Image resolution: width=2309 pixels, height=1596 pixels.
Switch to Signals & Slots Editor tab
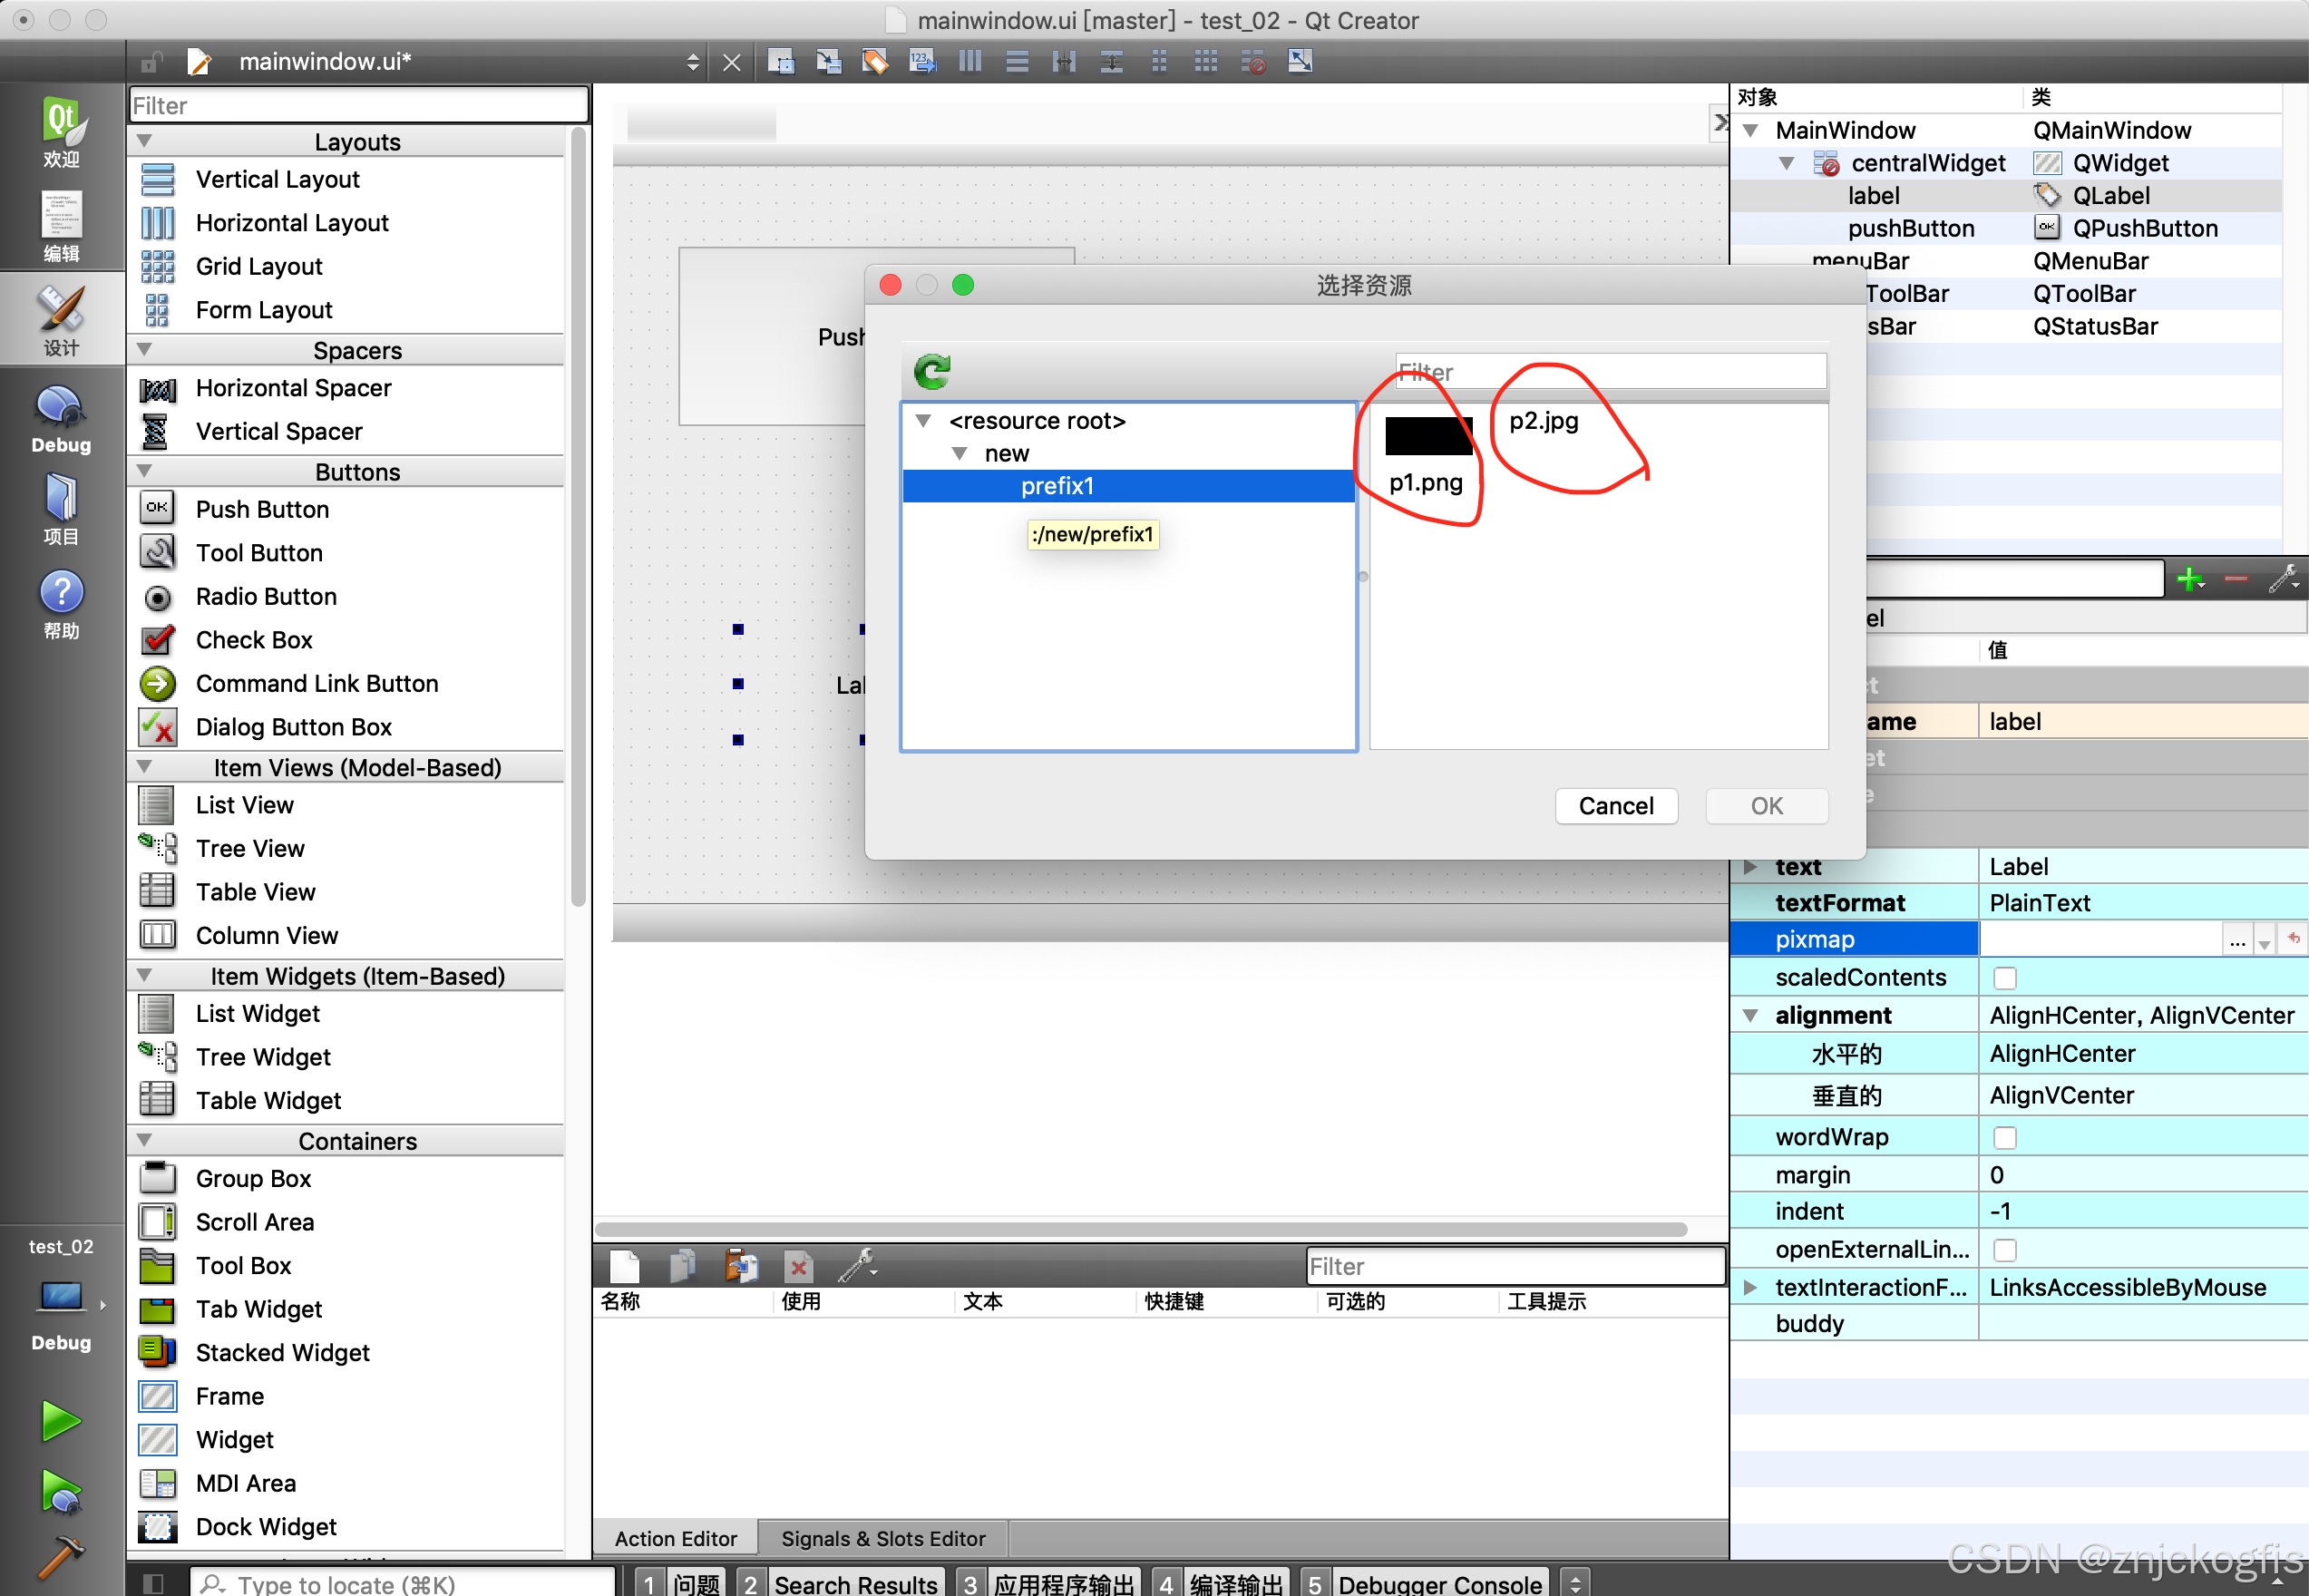(x=882, y=1539)
